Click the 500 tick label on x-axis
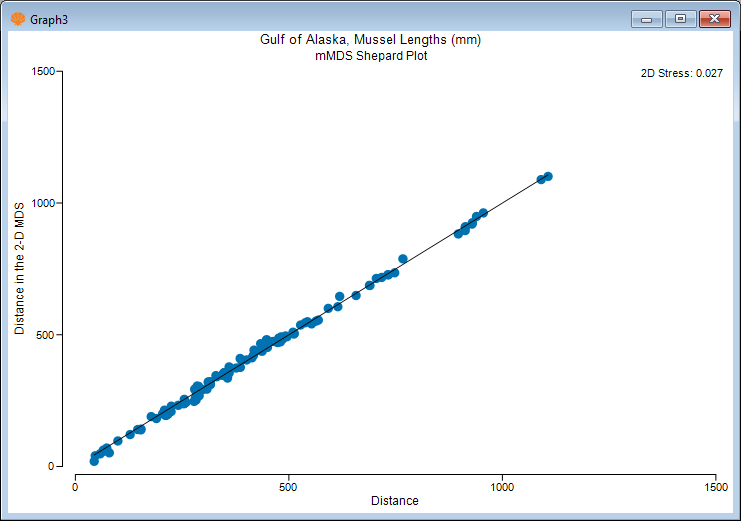 (x=289, y=486)
